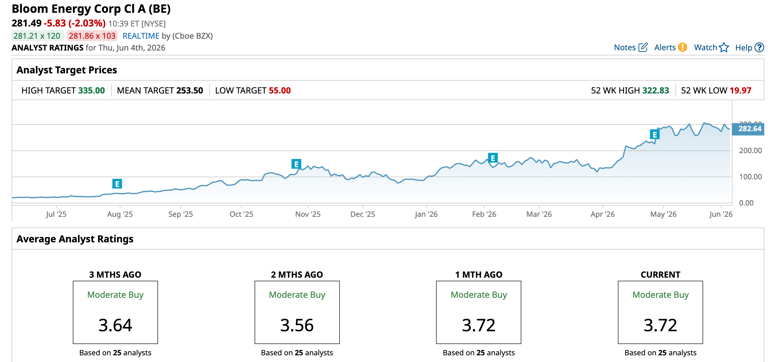
Task: Open the Help question mark icon
Action: pos(759,48)
